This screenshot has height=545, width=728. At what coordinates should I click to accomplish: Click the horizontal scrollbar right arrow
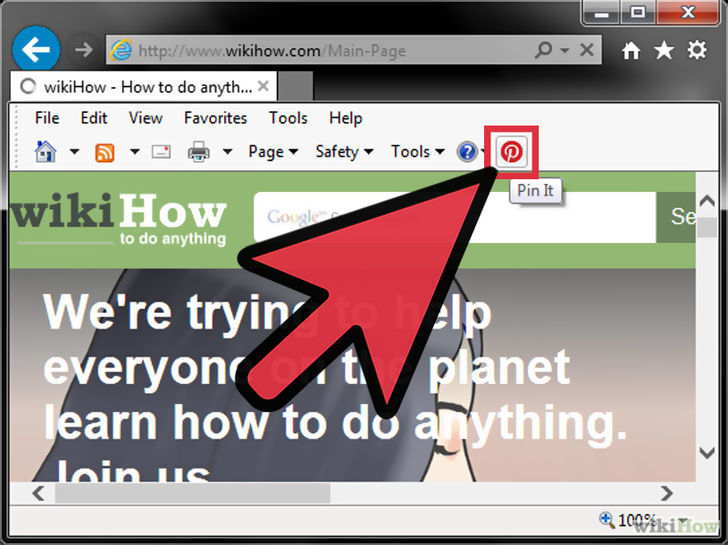click(667, 493)
